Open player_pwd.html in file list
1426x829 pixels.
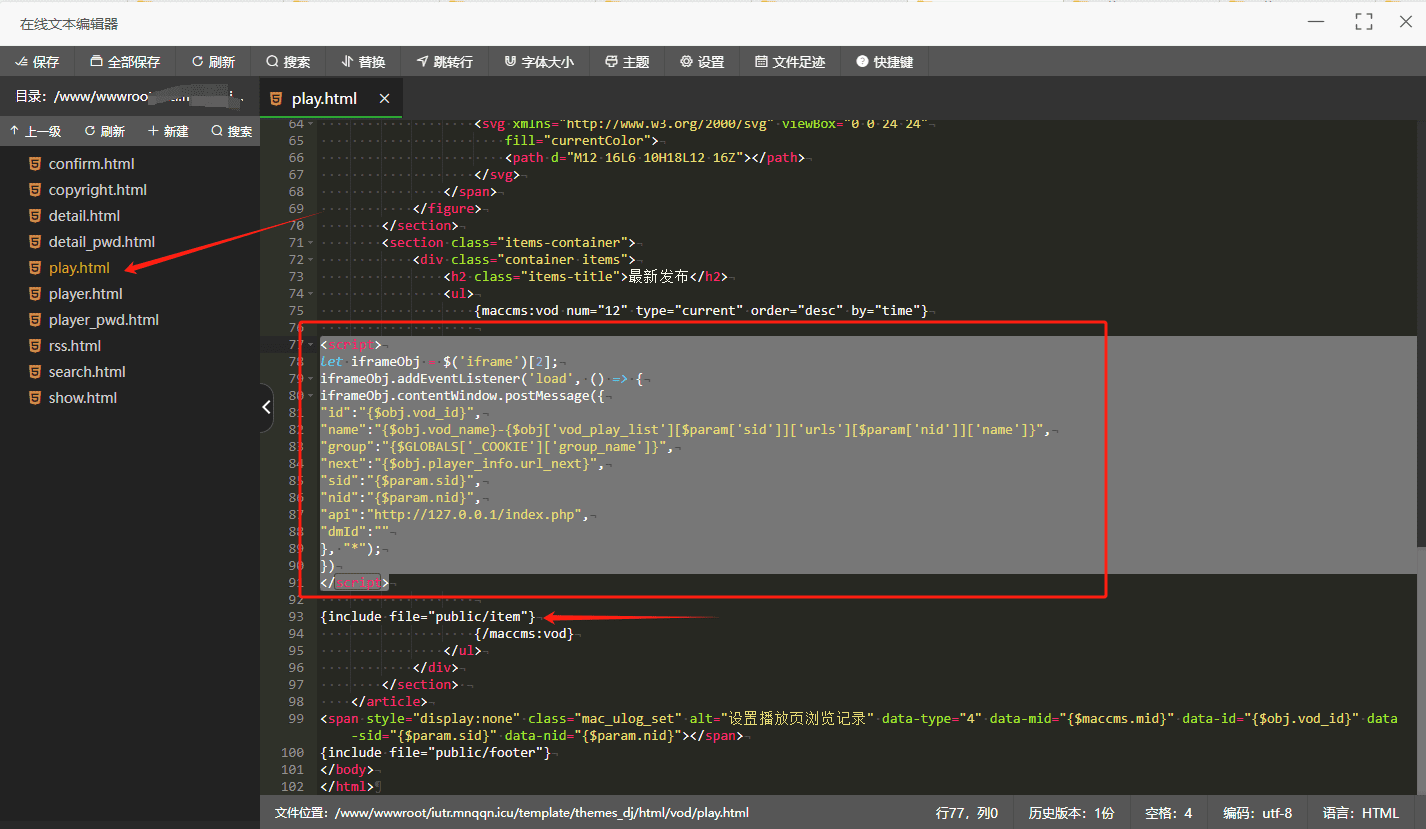tap(103, 320)
